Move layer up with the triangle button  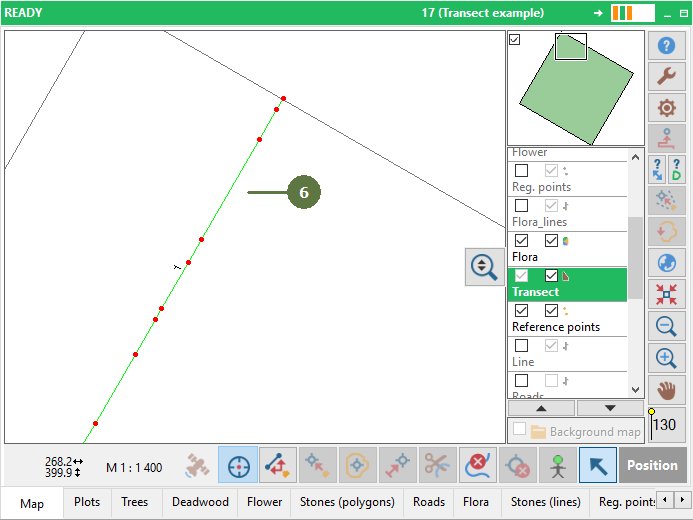(x=541, y=408)
